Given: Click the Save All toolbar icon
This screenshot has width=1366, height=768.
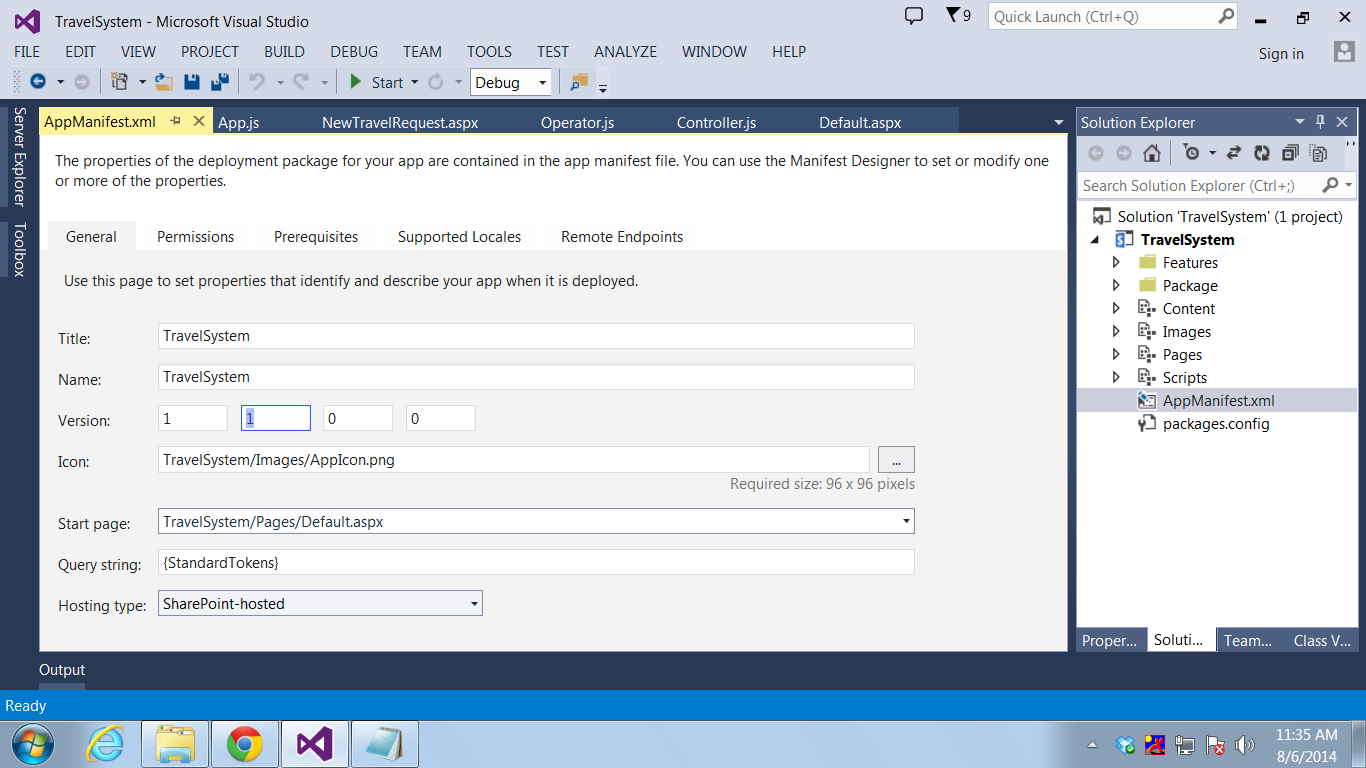Looking at the screenshot, I should pos(220,82).
